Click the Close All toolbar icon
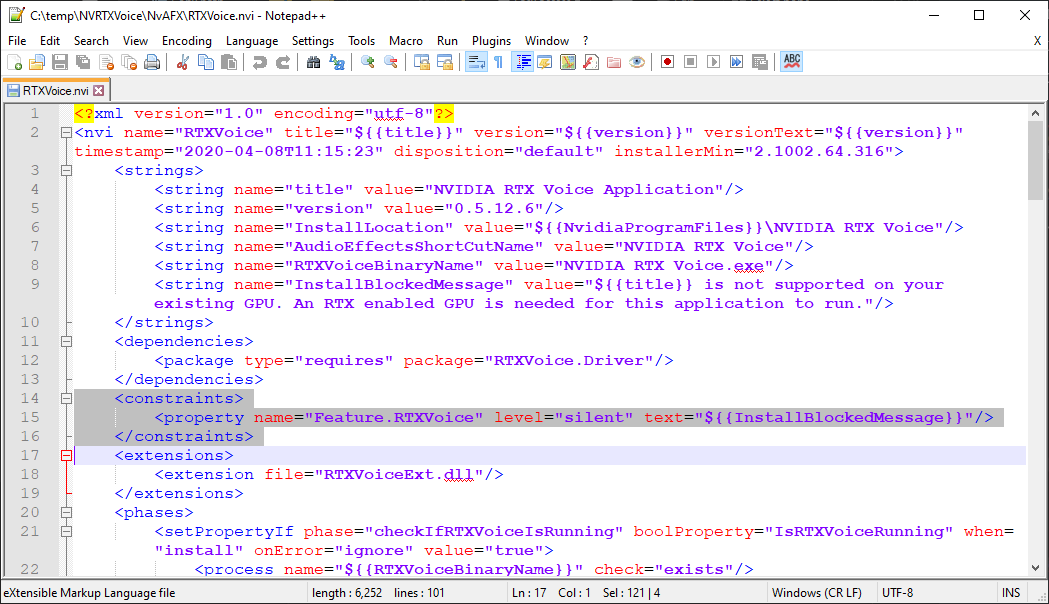 pyautogui.click(x=129, y=62)
